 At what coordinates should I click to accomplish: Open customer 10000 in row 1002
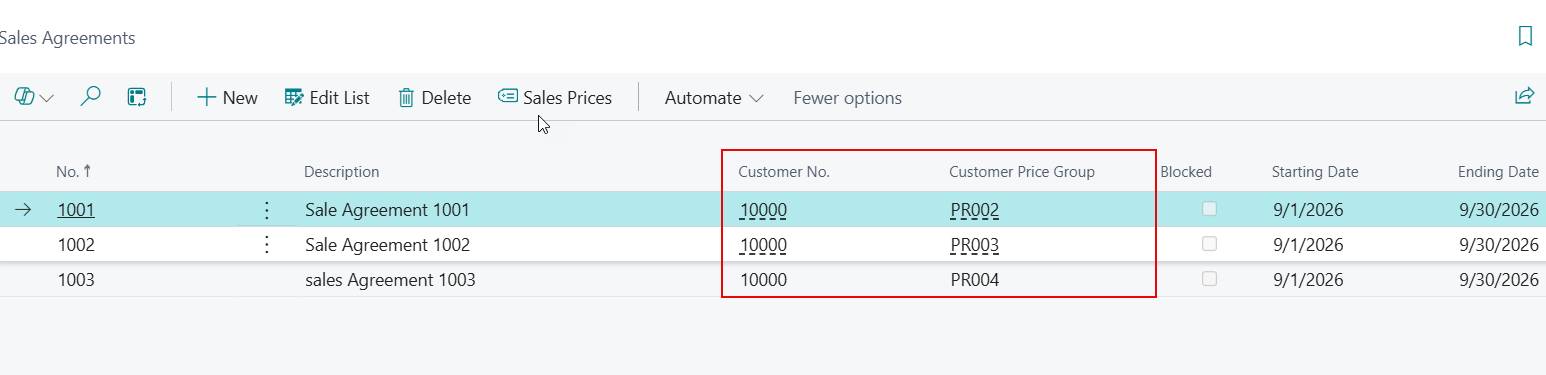pyautogui.click(x=763, y=245)
